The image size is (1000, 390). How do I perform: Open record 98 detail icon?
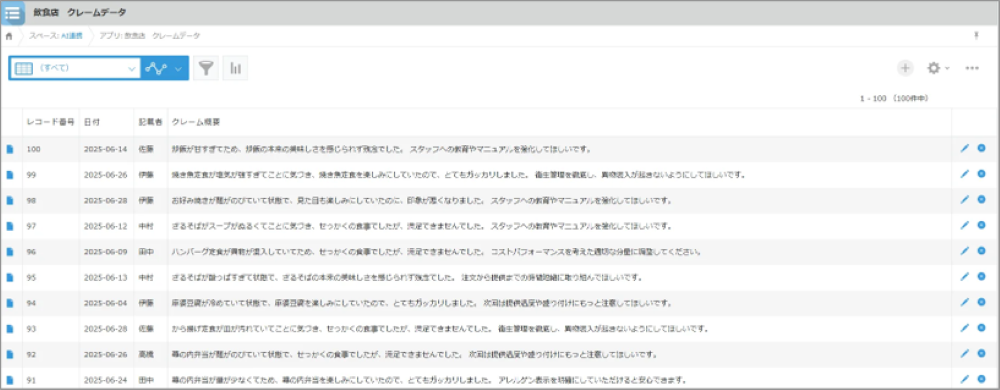(x=10, y=200)
